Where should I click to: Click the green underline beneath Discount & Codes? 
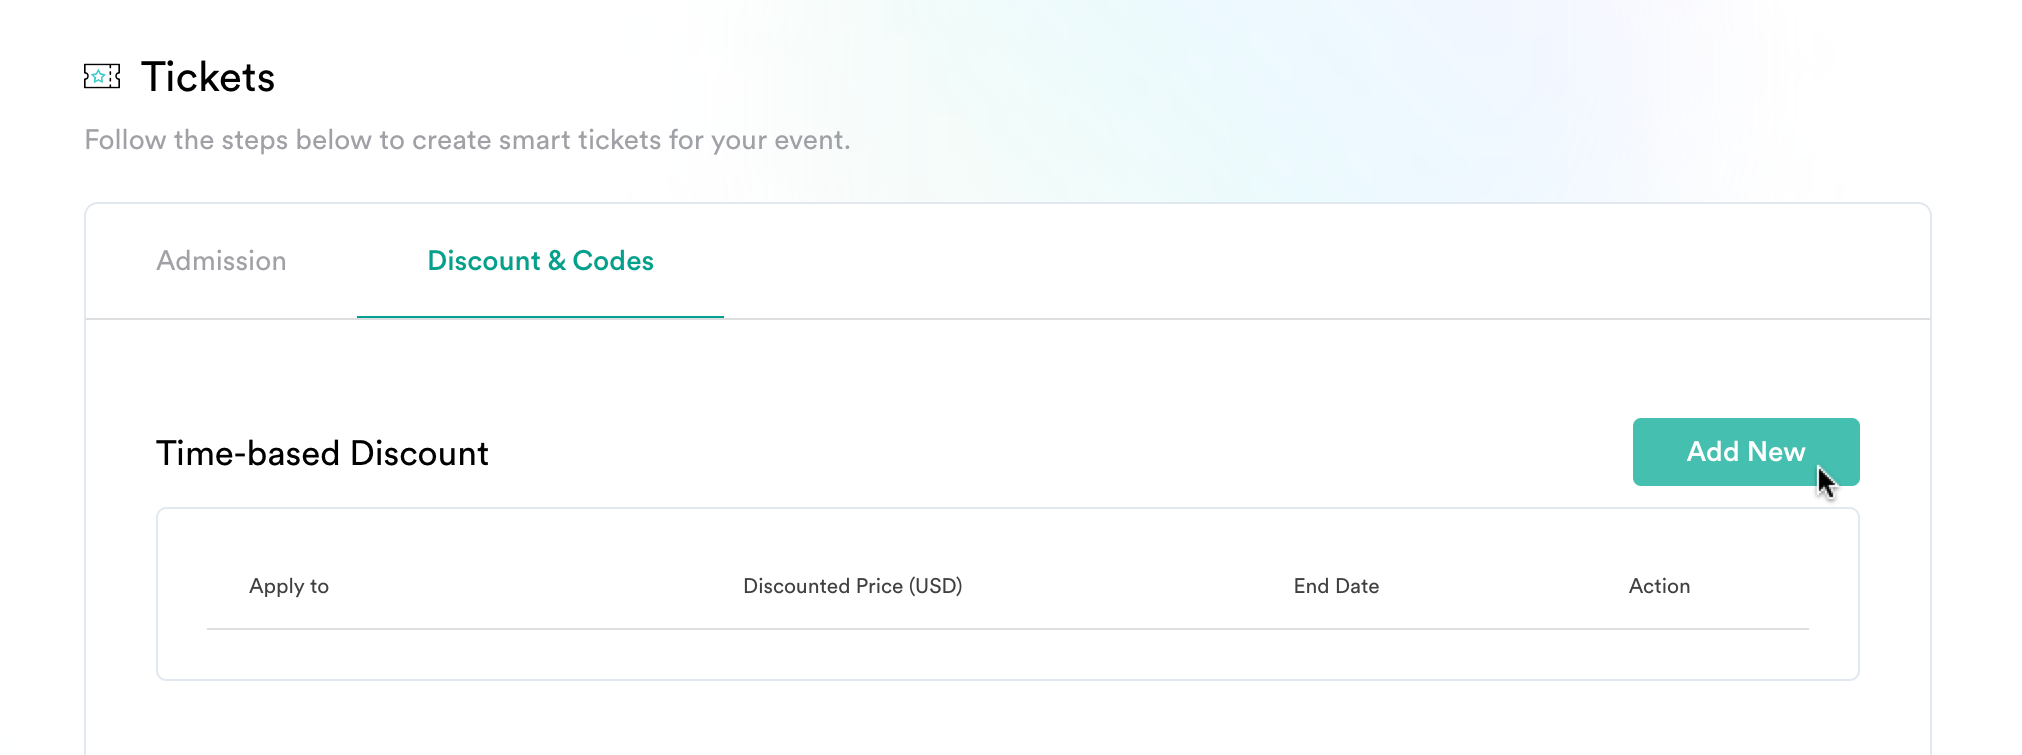pyautogui.click(x=540, y=317)
